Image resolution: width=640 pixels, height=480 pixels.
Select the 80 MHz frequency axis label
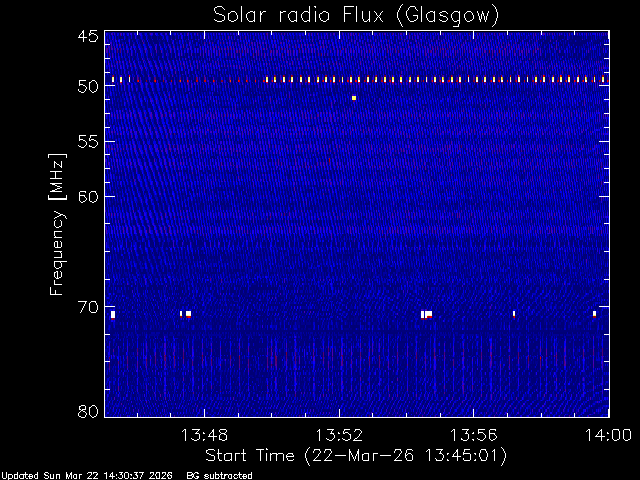(88, 411)
